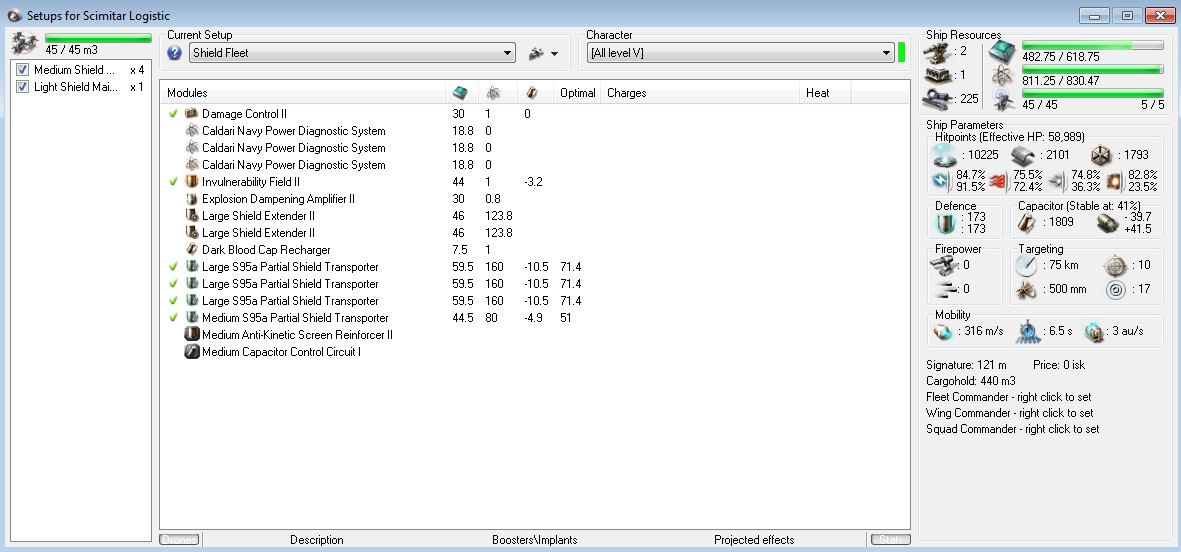Click the Wing Commander line

1009,413
